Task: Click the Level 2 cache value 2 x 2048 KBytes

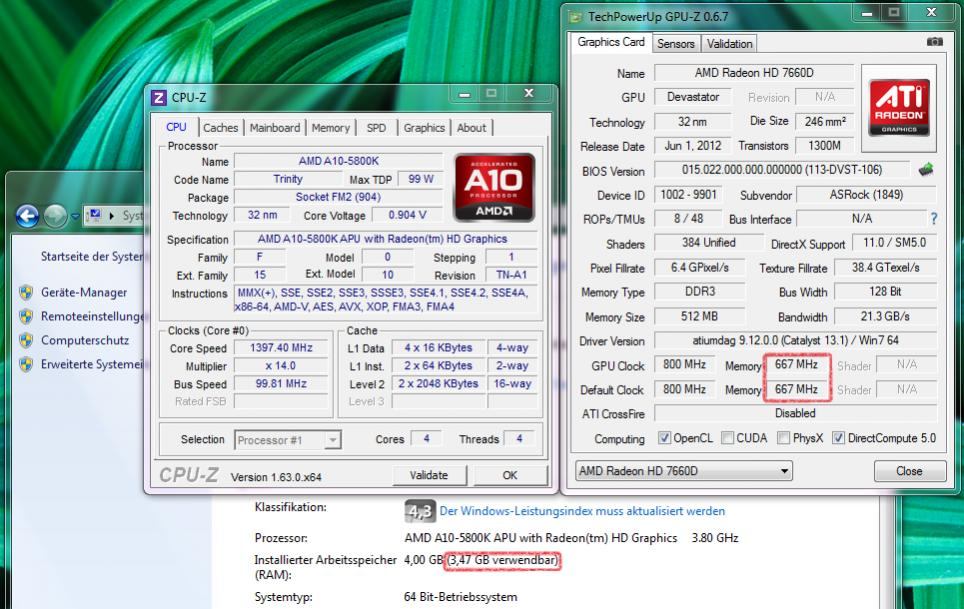Action: pos(438,383)
